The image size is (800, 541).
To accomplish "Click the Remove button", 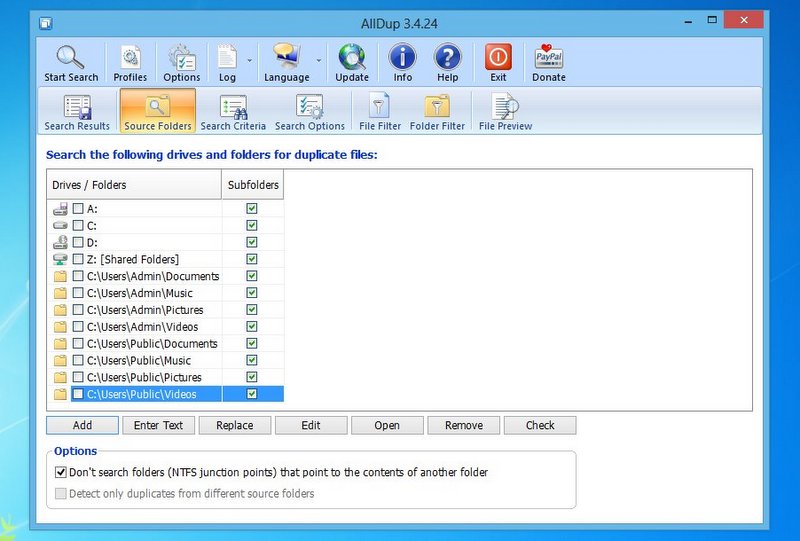I will pos(463,425).
